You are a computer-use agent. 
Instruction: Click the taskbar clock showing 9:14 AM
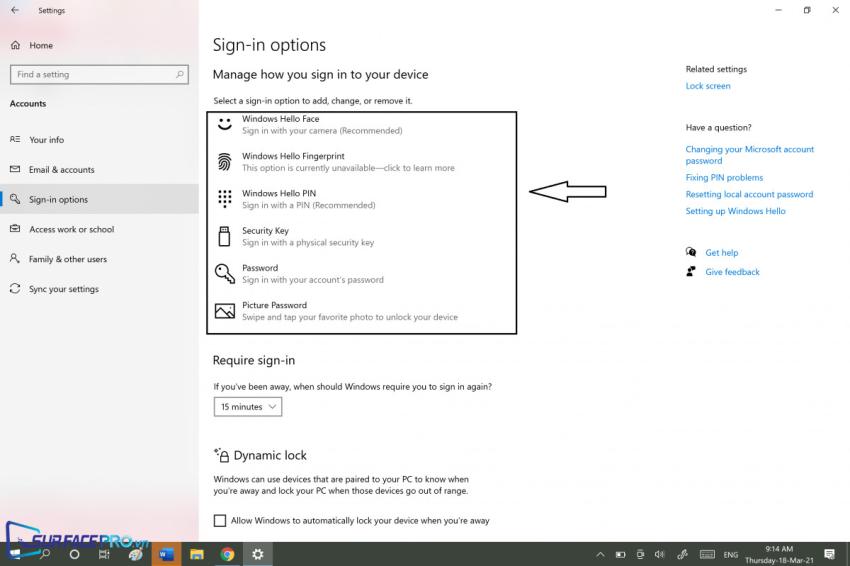[x=779, y=555]
